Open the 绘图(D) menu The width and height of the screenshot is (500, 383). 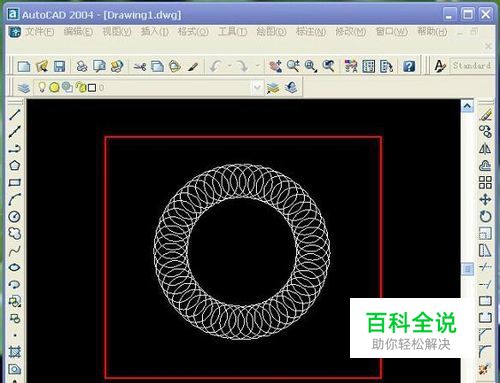(x=271, y=32)
